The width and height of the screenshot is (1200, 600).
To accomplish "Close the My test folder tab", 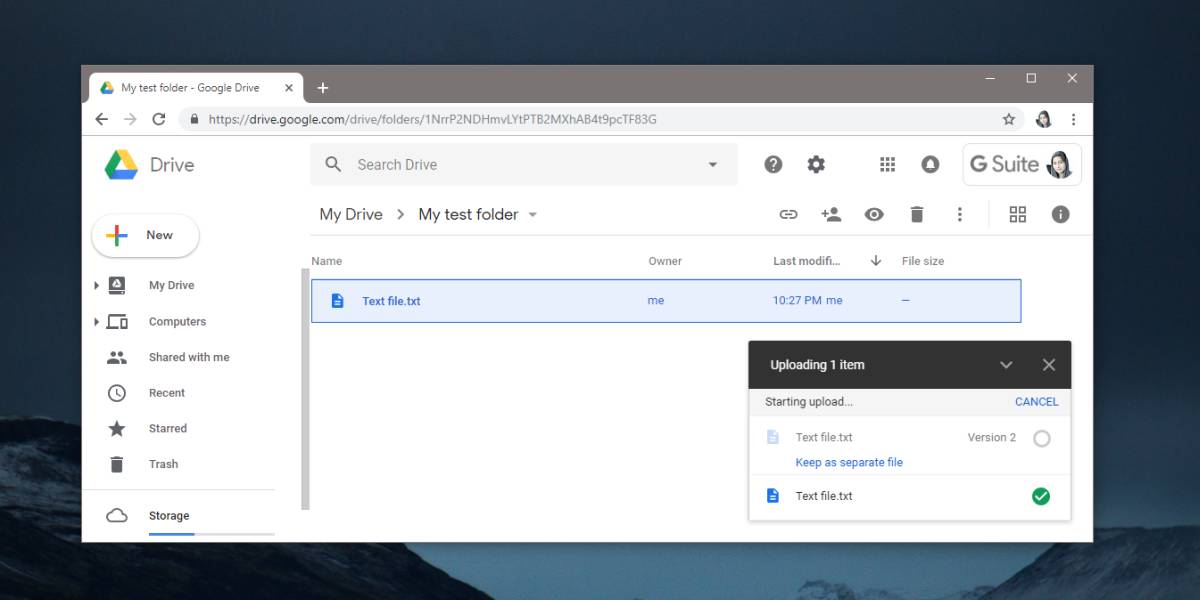I will pyautogui.click(x=289, y=88).
